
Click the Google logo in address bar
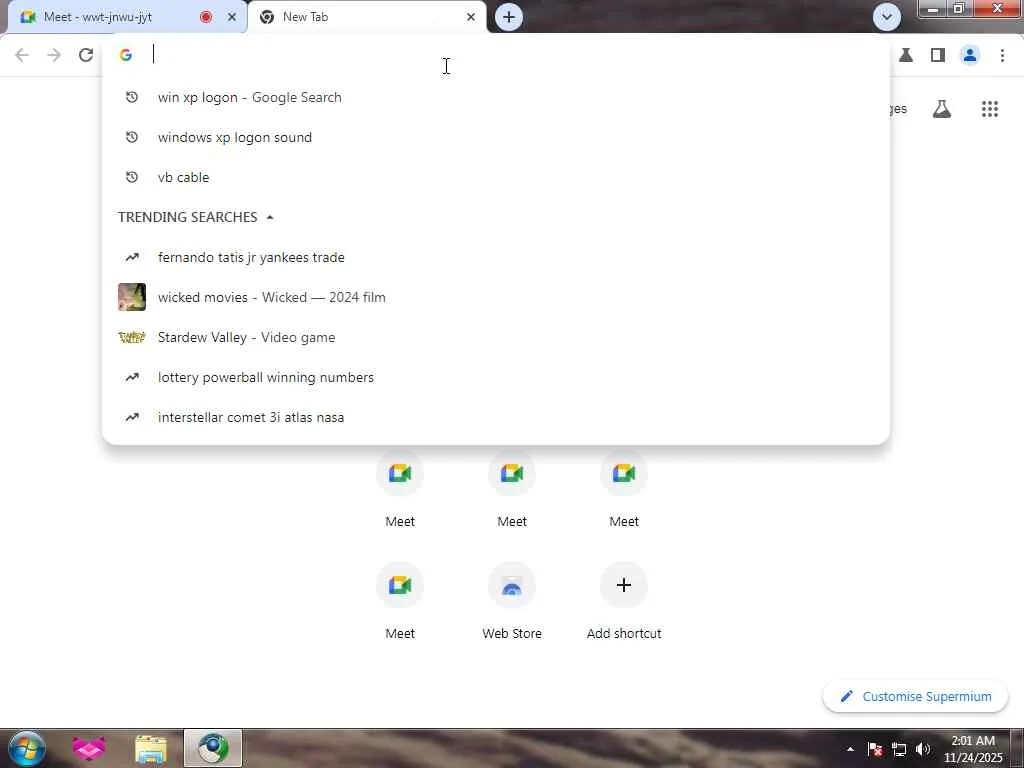coord(126,55)
